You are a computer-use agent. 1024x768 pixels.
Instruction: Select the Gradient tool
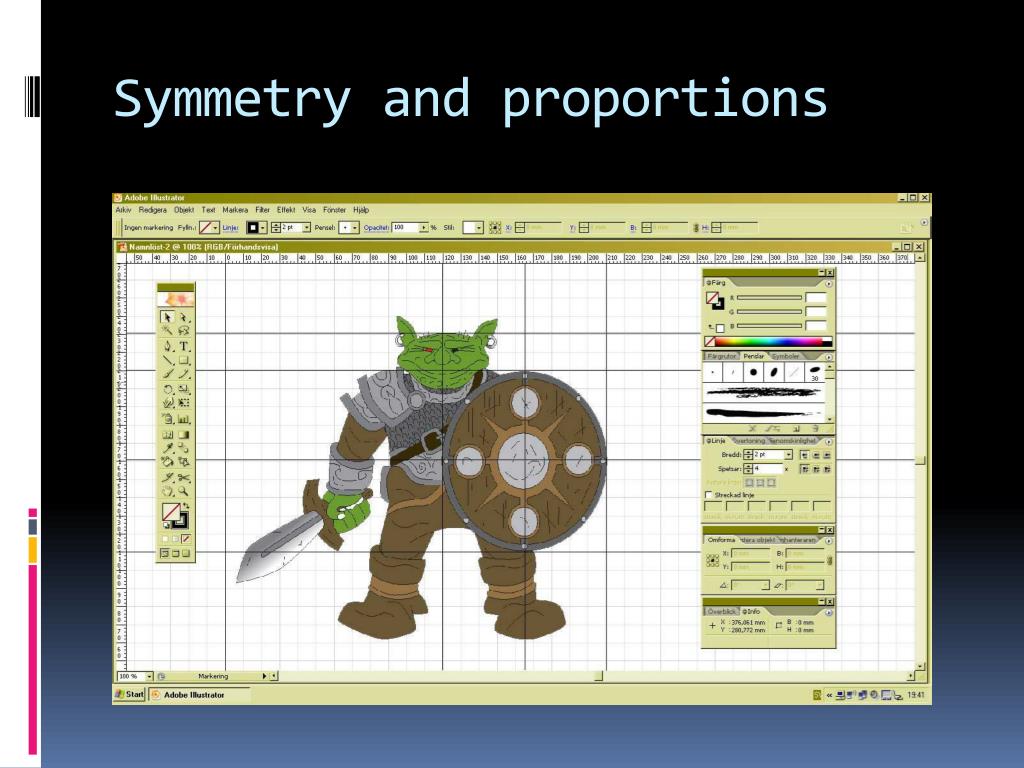point(184,434)
